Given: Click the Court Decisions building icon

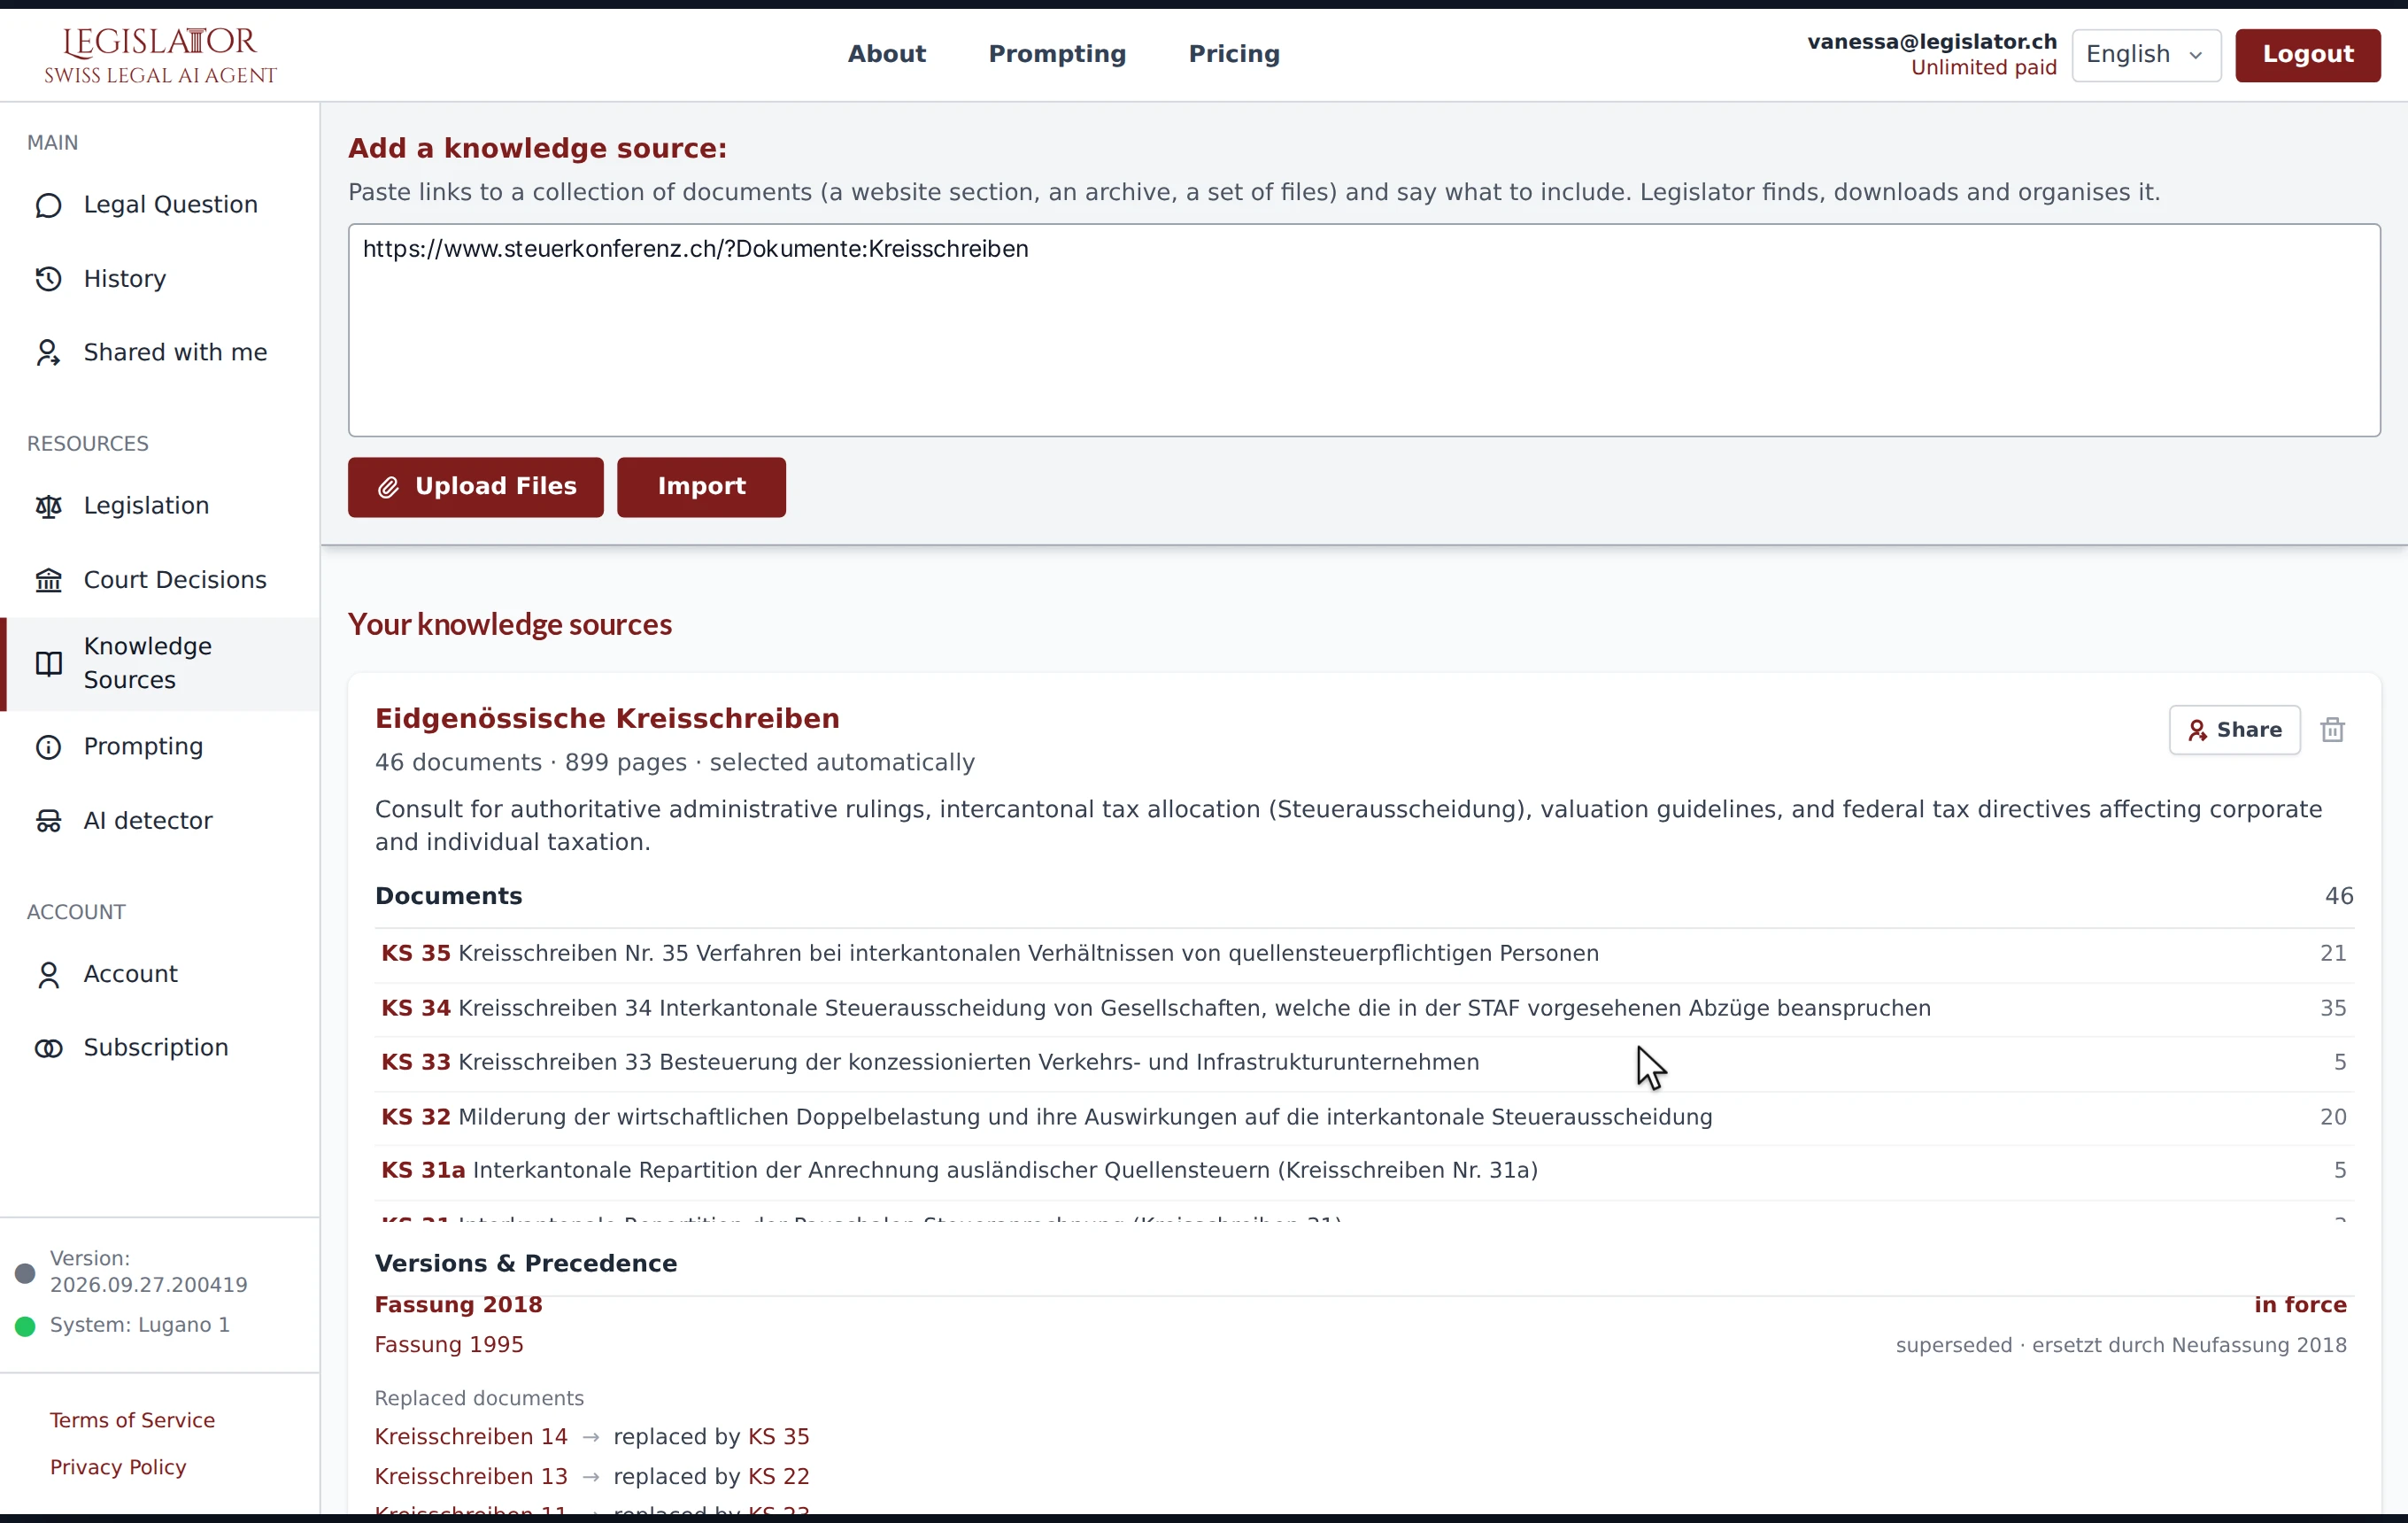Looking at the screenshot, I should tap(48, 580).
